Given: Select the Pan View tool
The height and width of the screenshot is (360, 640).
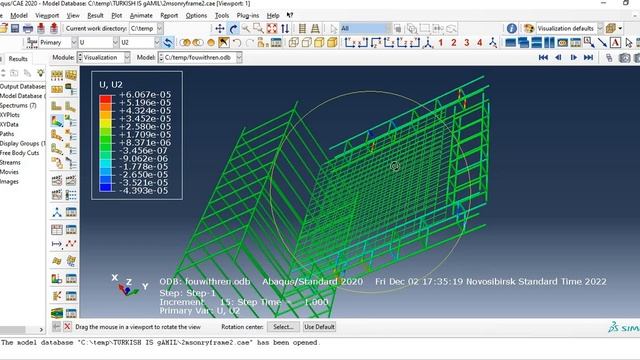Looking at the screenshot, I should [x=220, y=29].
